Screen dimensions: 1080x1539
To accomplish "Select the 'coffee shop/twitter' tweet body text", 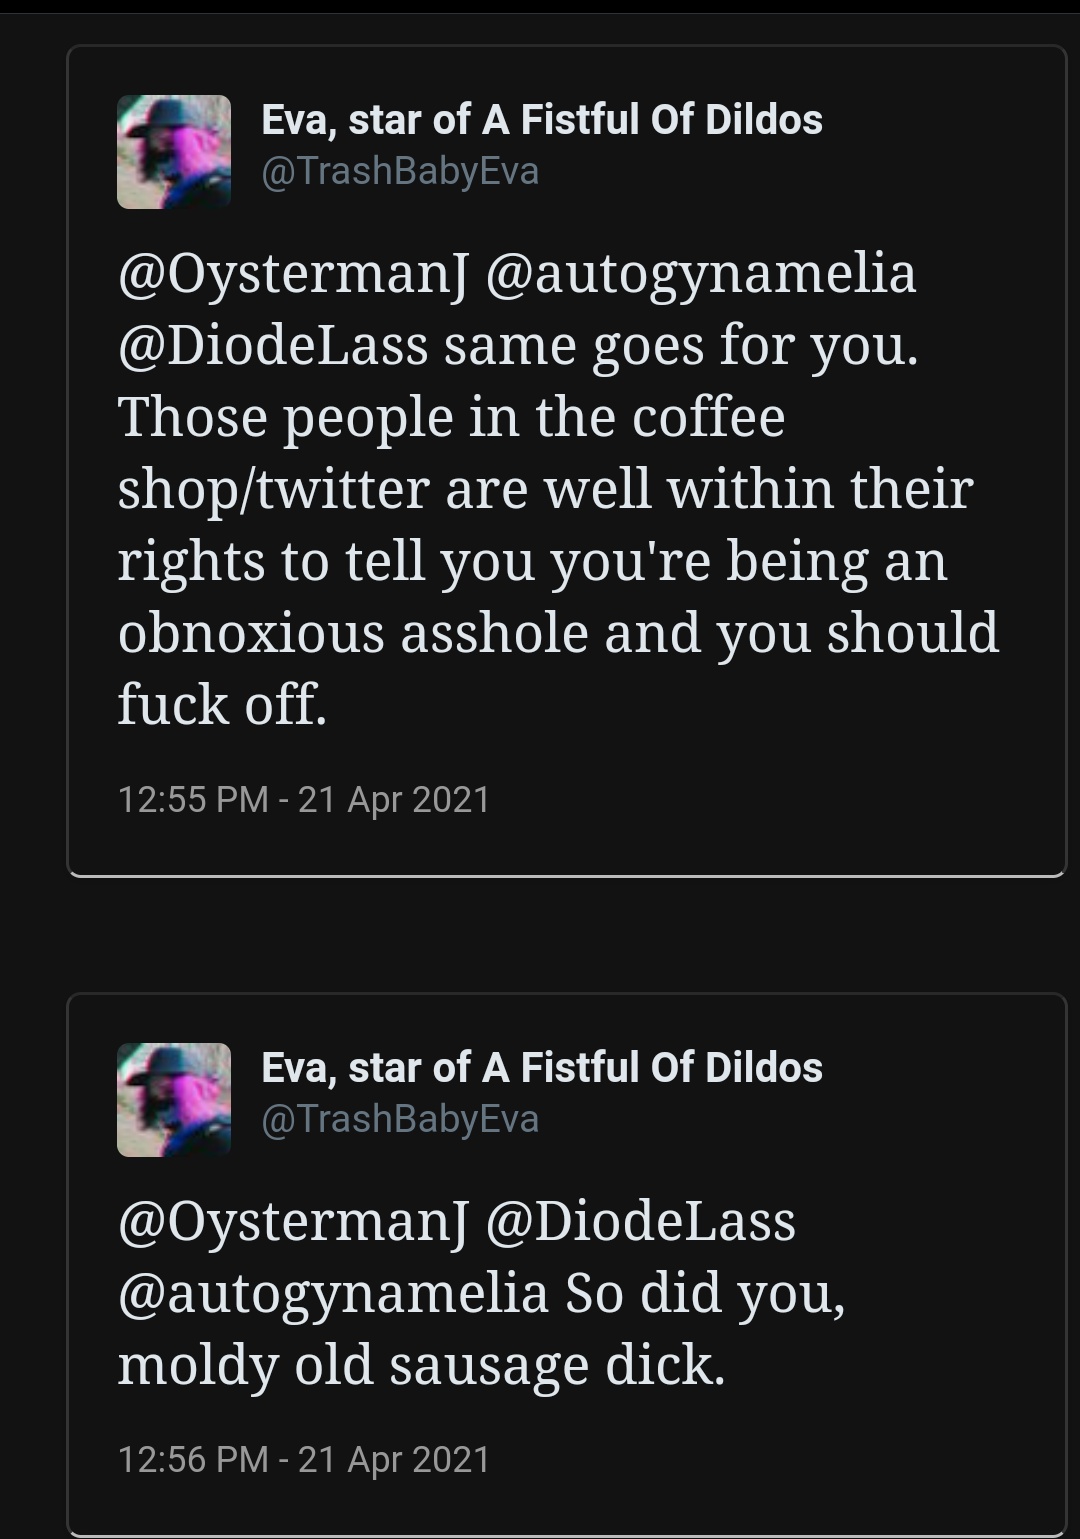I will (x=558, y=489).
